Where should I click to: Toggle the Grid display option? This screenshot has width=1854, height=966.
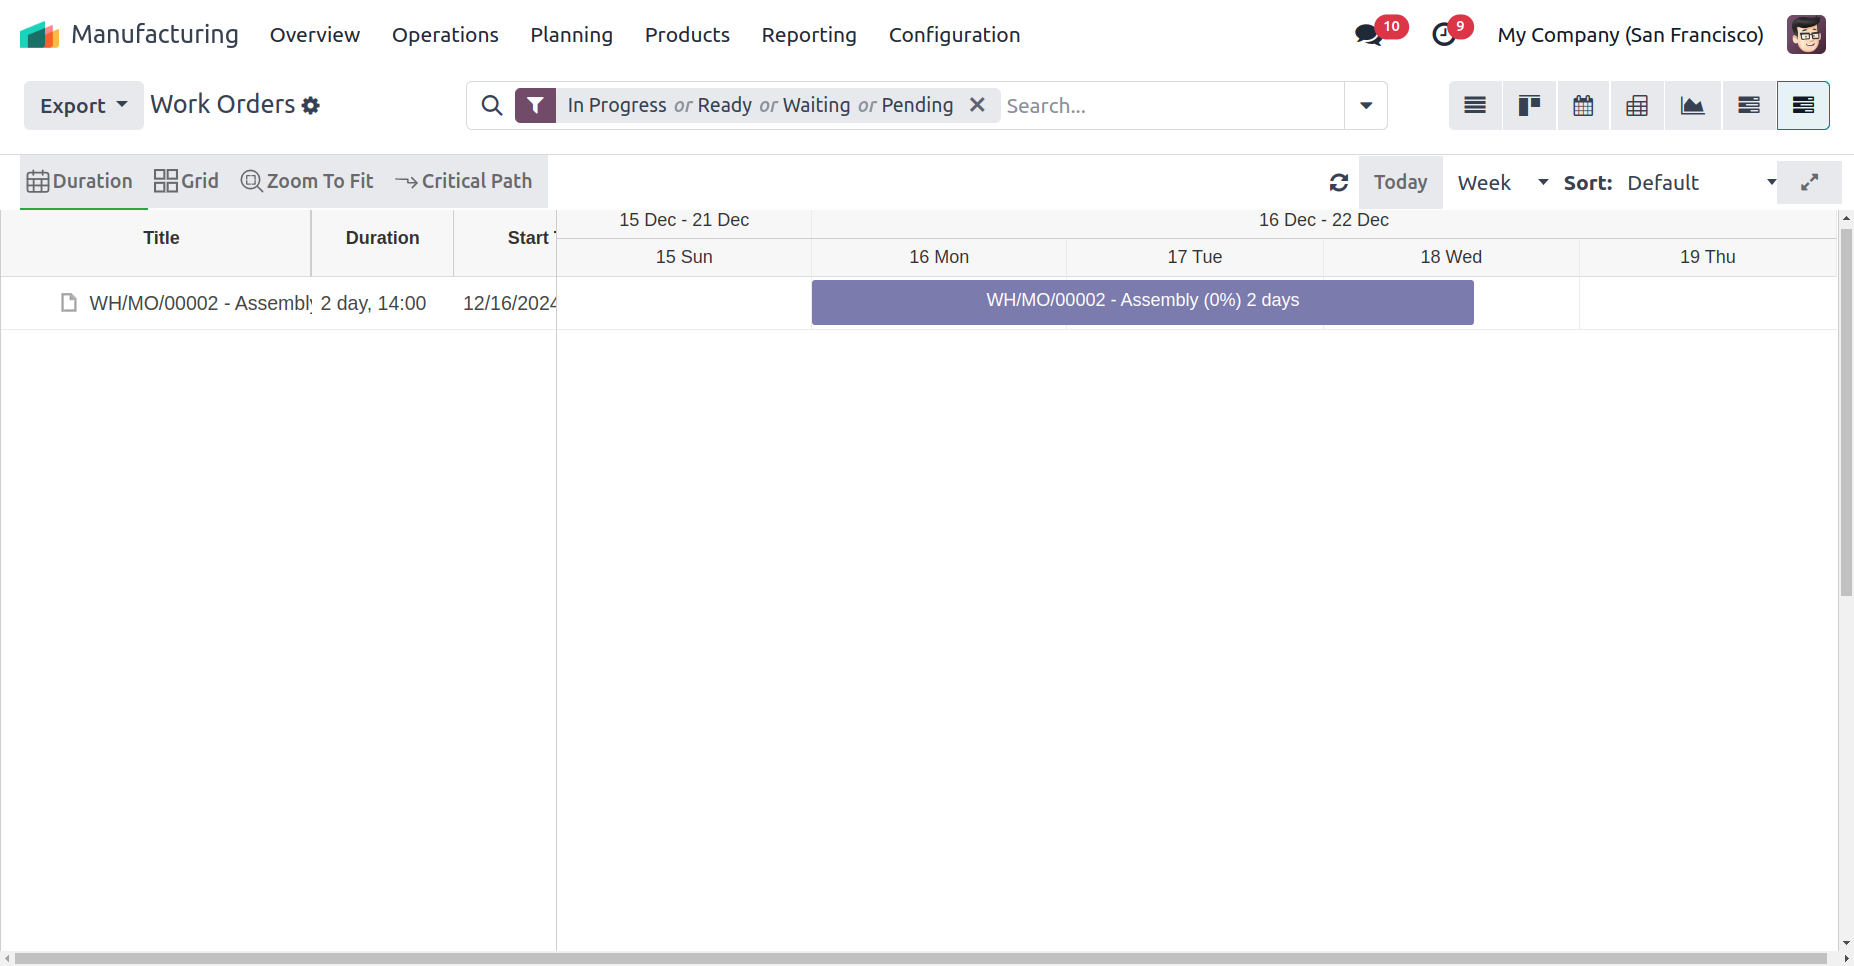(x=186, y=181)
